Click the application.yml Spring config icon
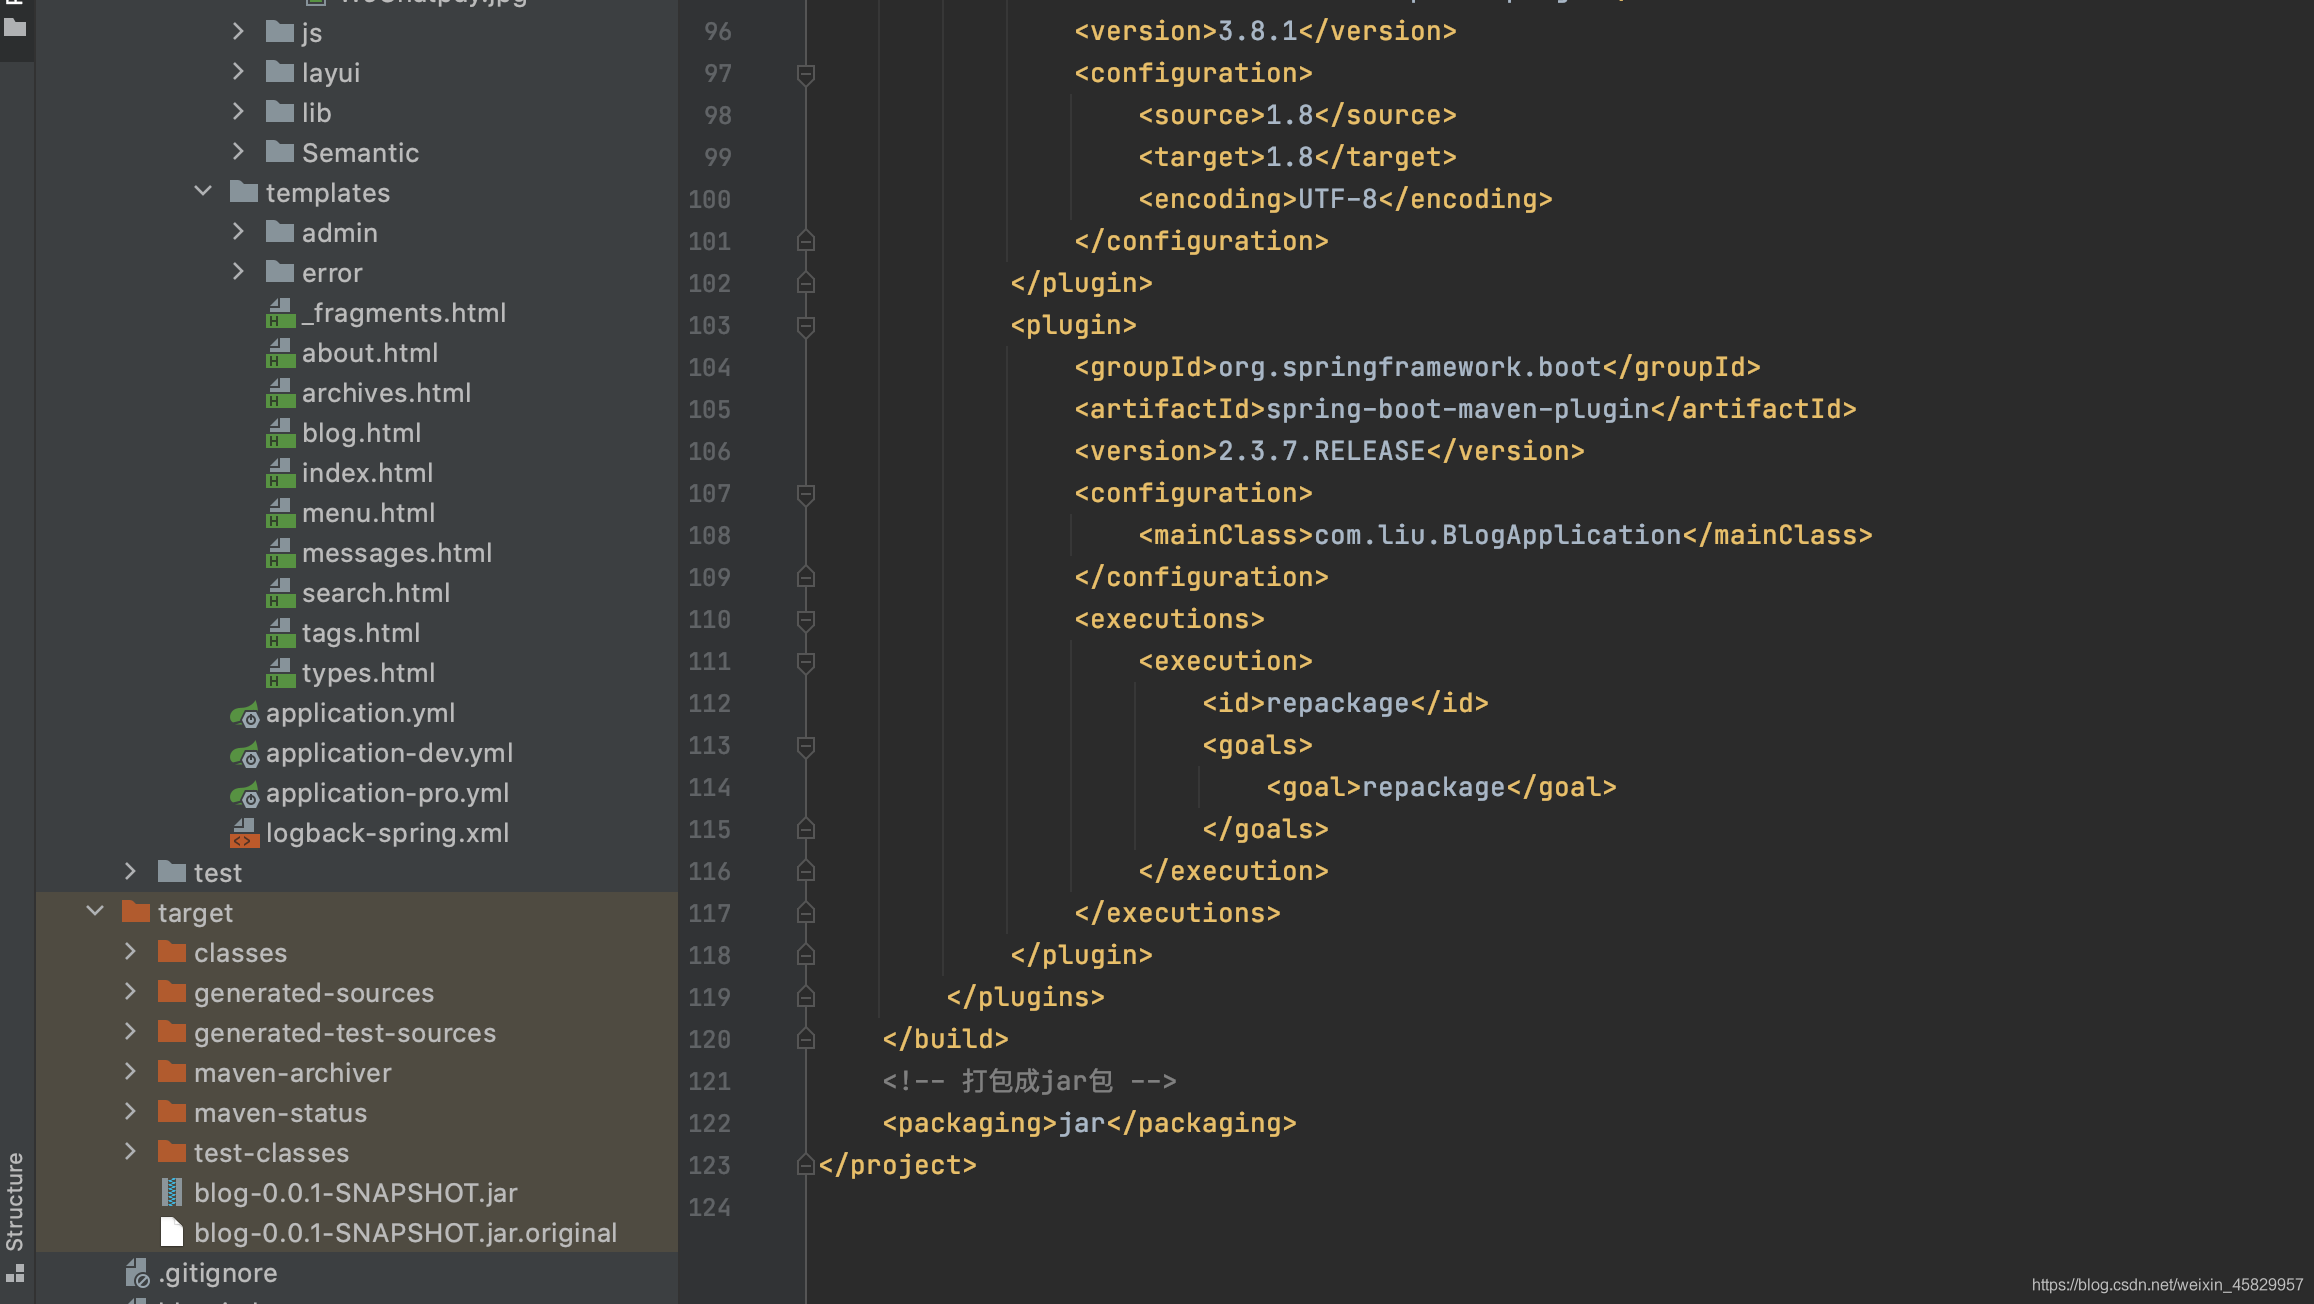 (x=244, y=714)
